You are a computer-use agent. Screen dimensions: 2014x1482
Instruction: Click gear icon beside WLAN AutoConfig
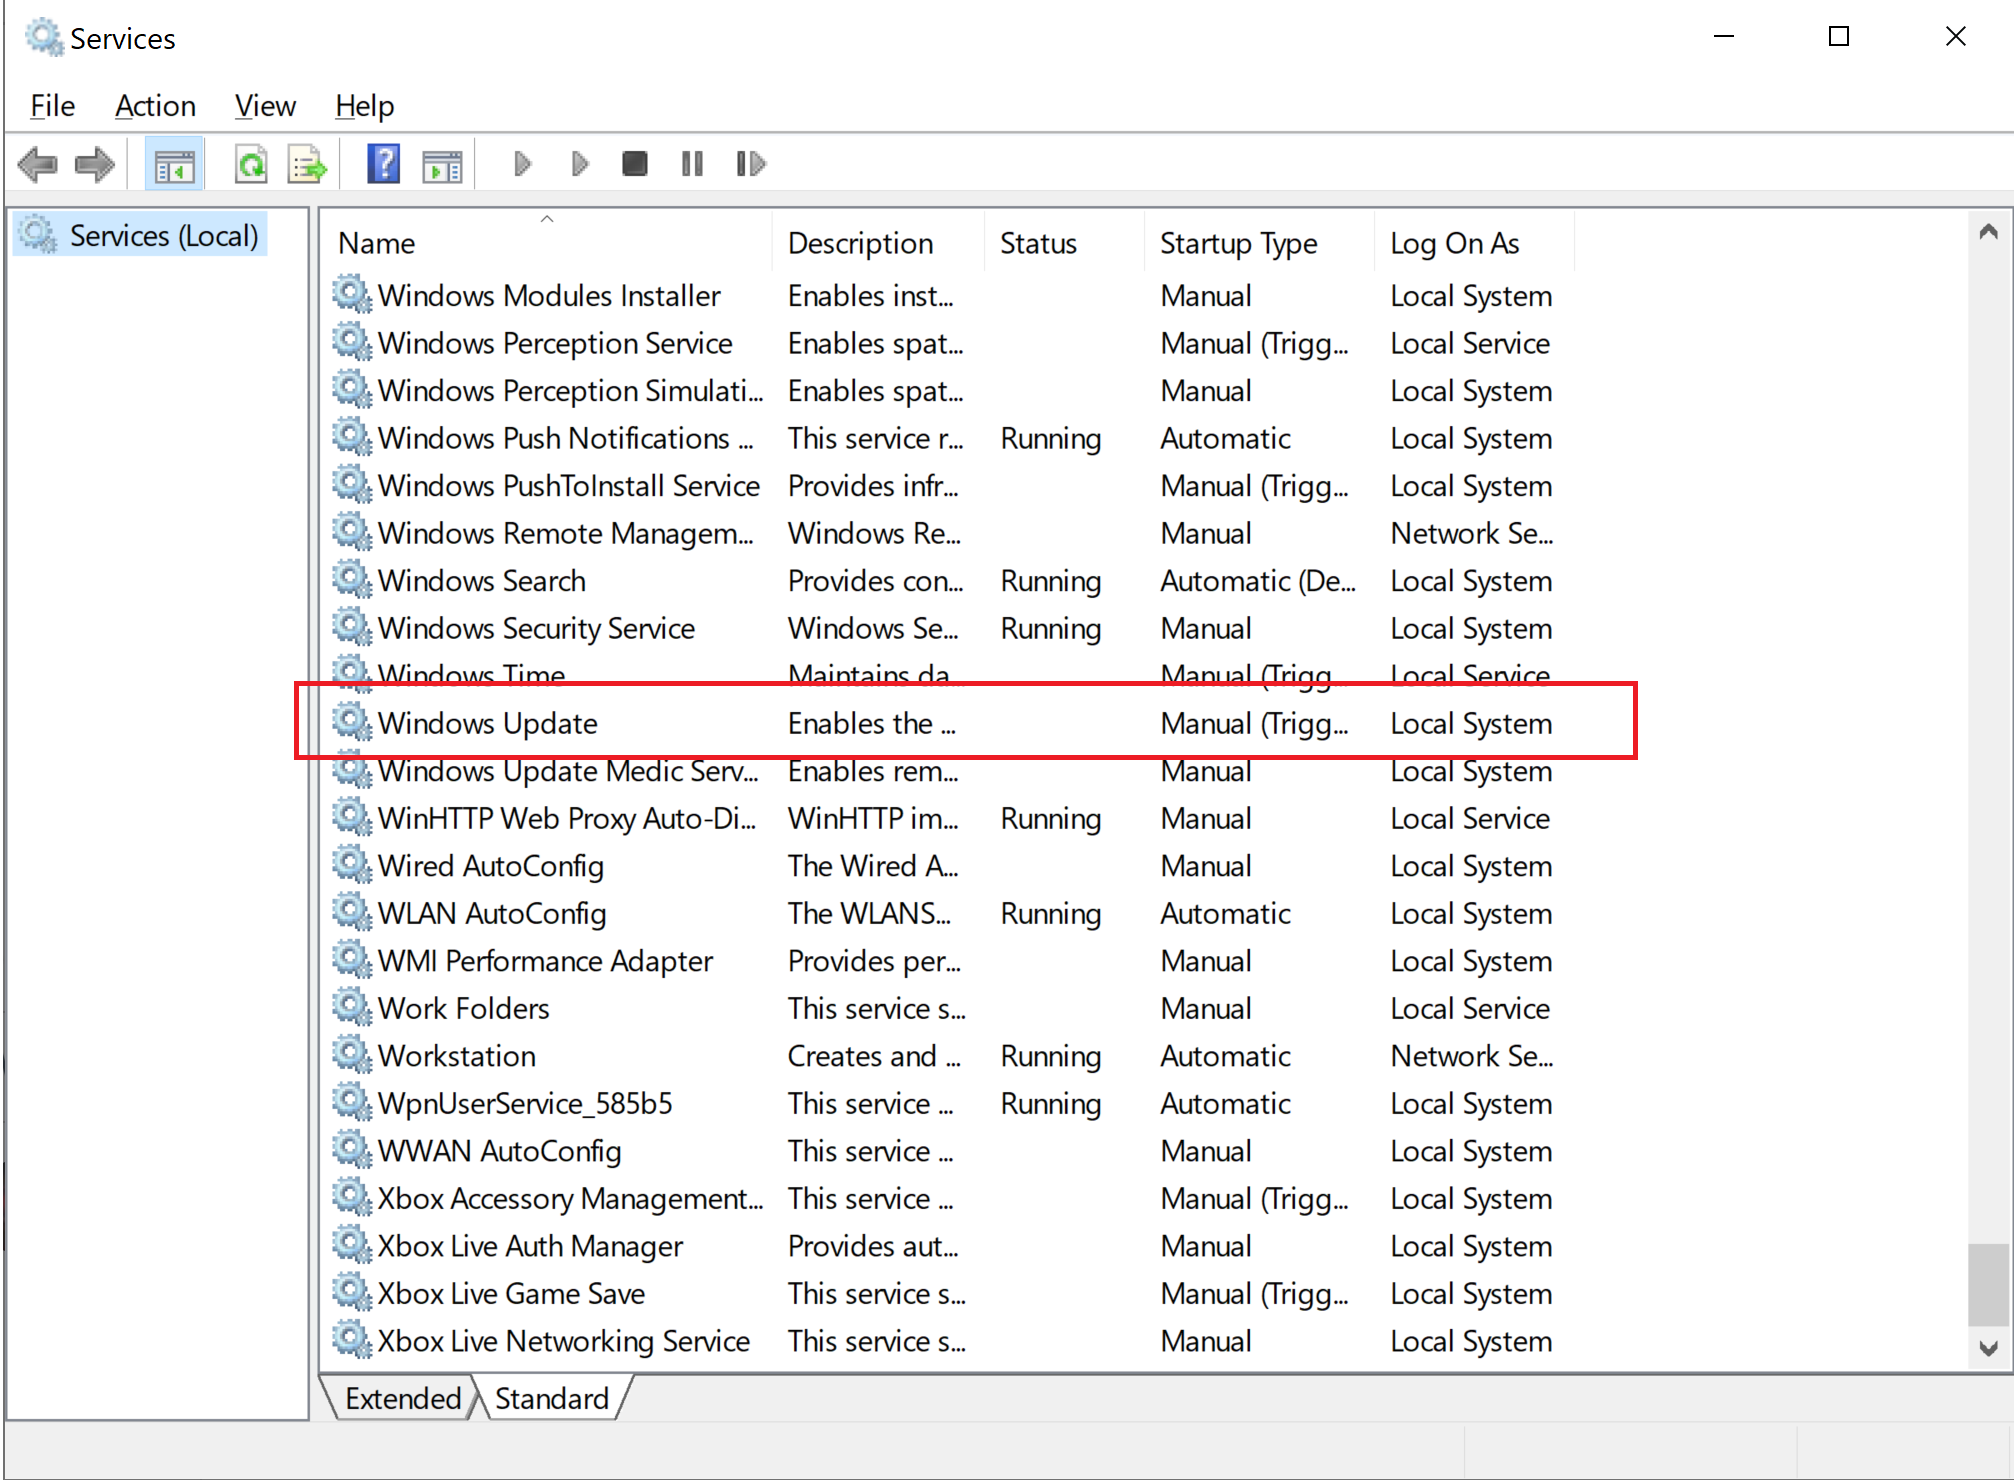click(352, 912)
